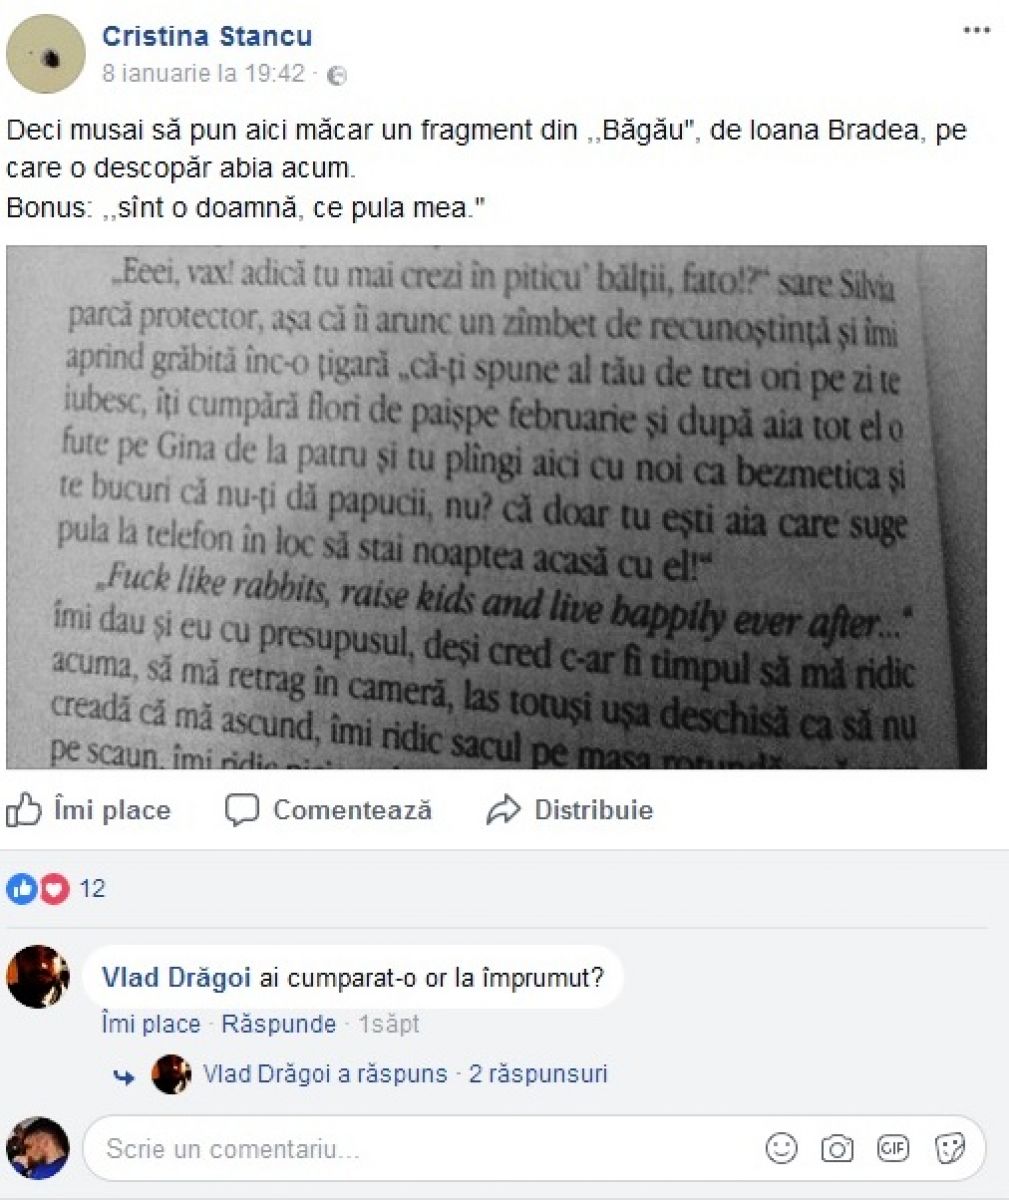This screenshot has width=1009, height=1200.
Task: Open the 8 ianuarie la 19:42 timestamp
Action: (x=203, y=74)
